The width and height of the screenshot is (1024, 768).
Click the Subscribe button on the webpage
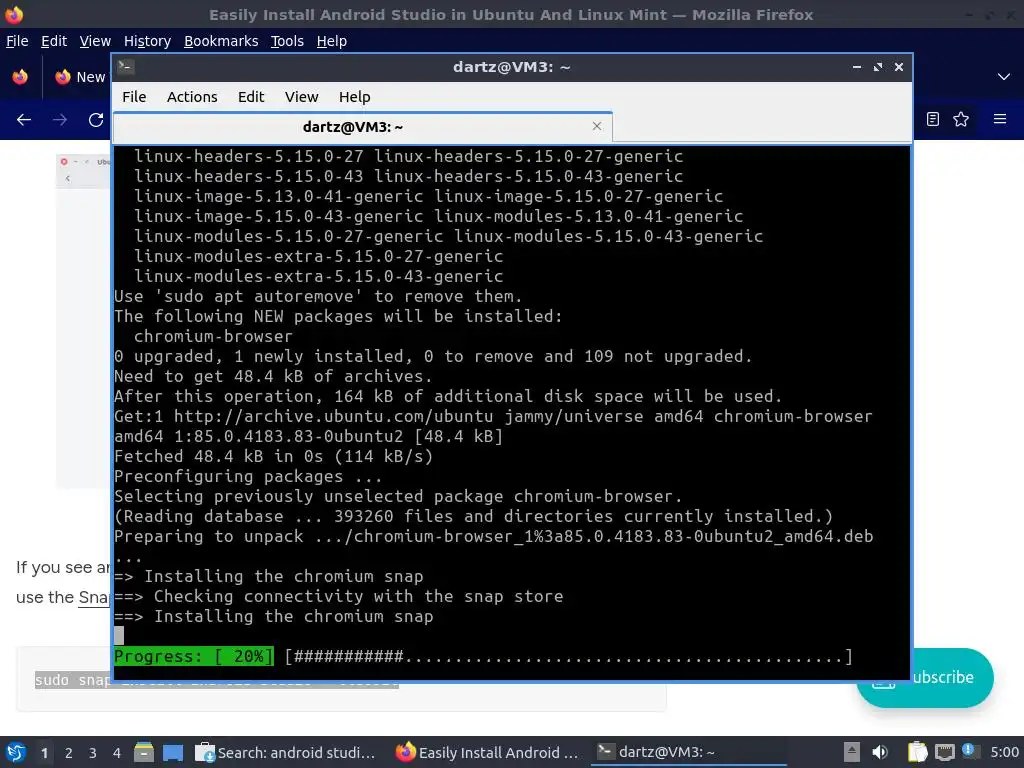click(952, 678)
